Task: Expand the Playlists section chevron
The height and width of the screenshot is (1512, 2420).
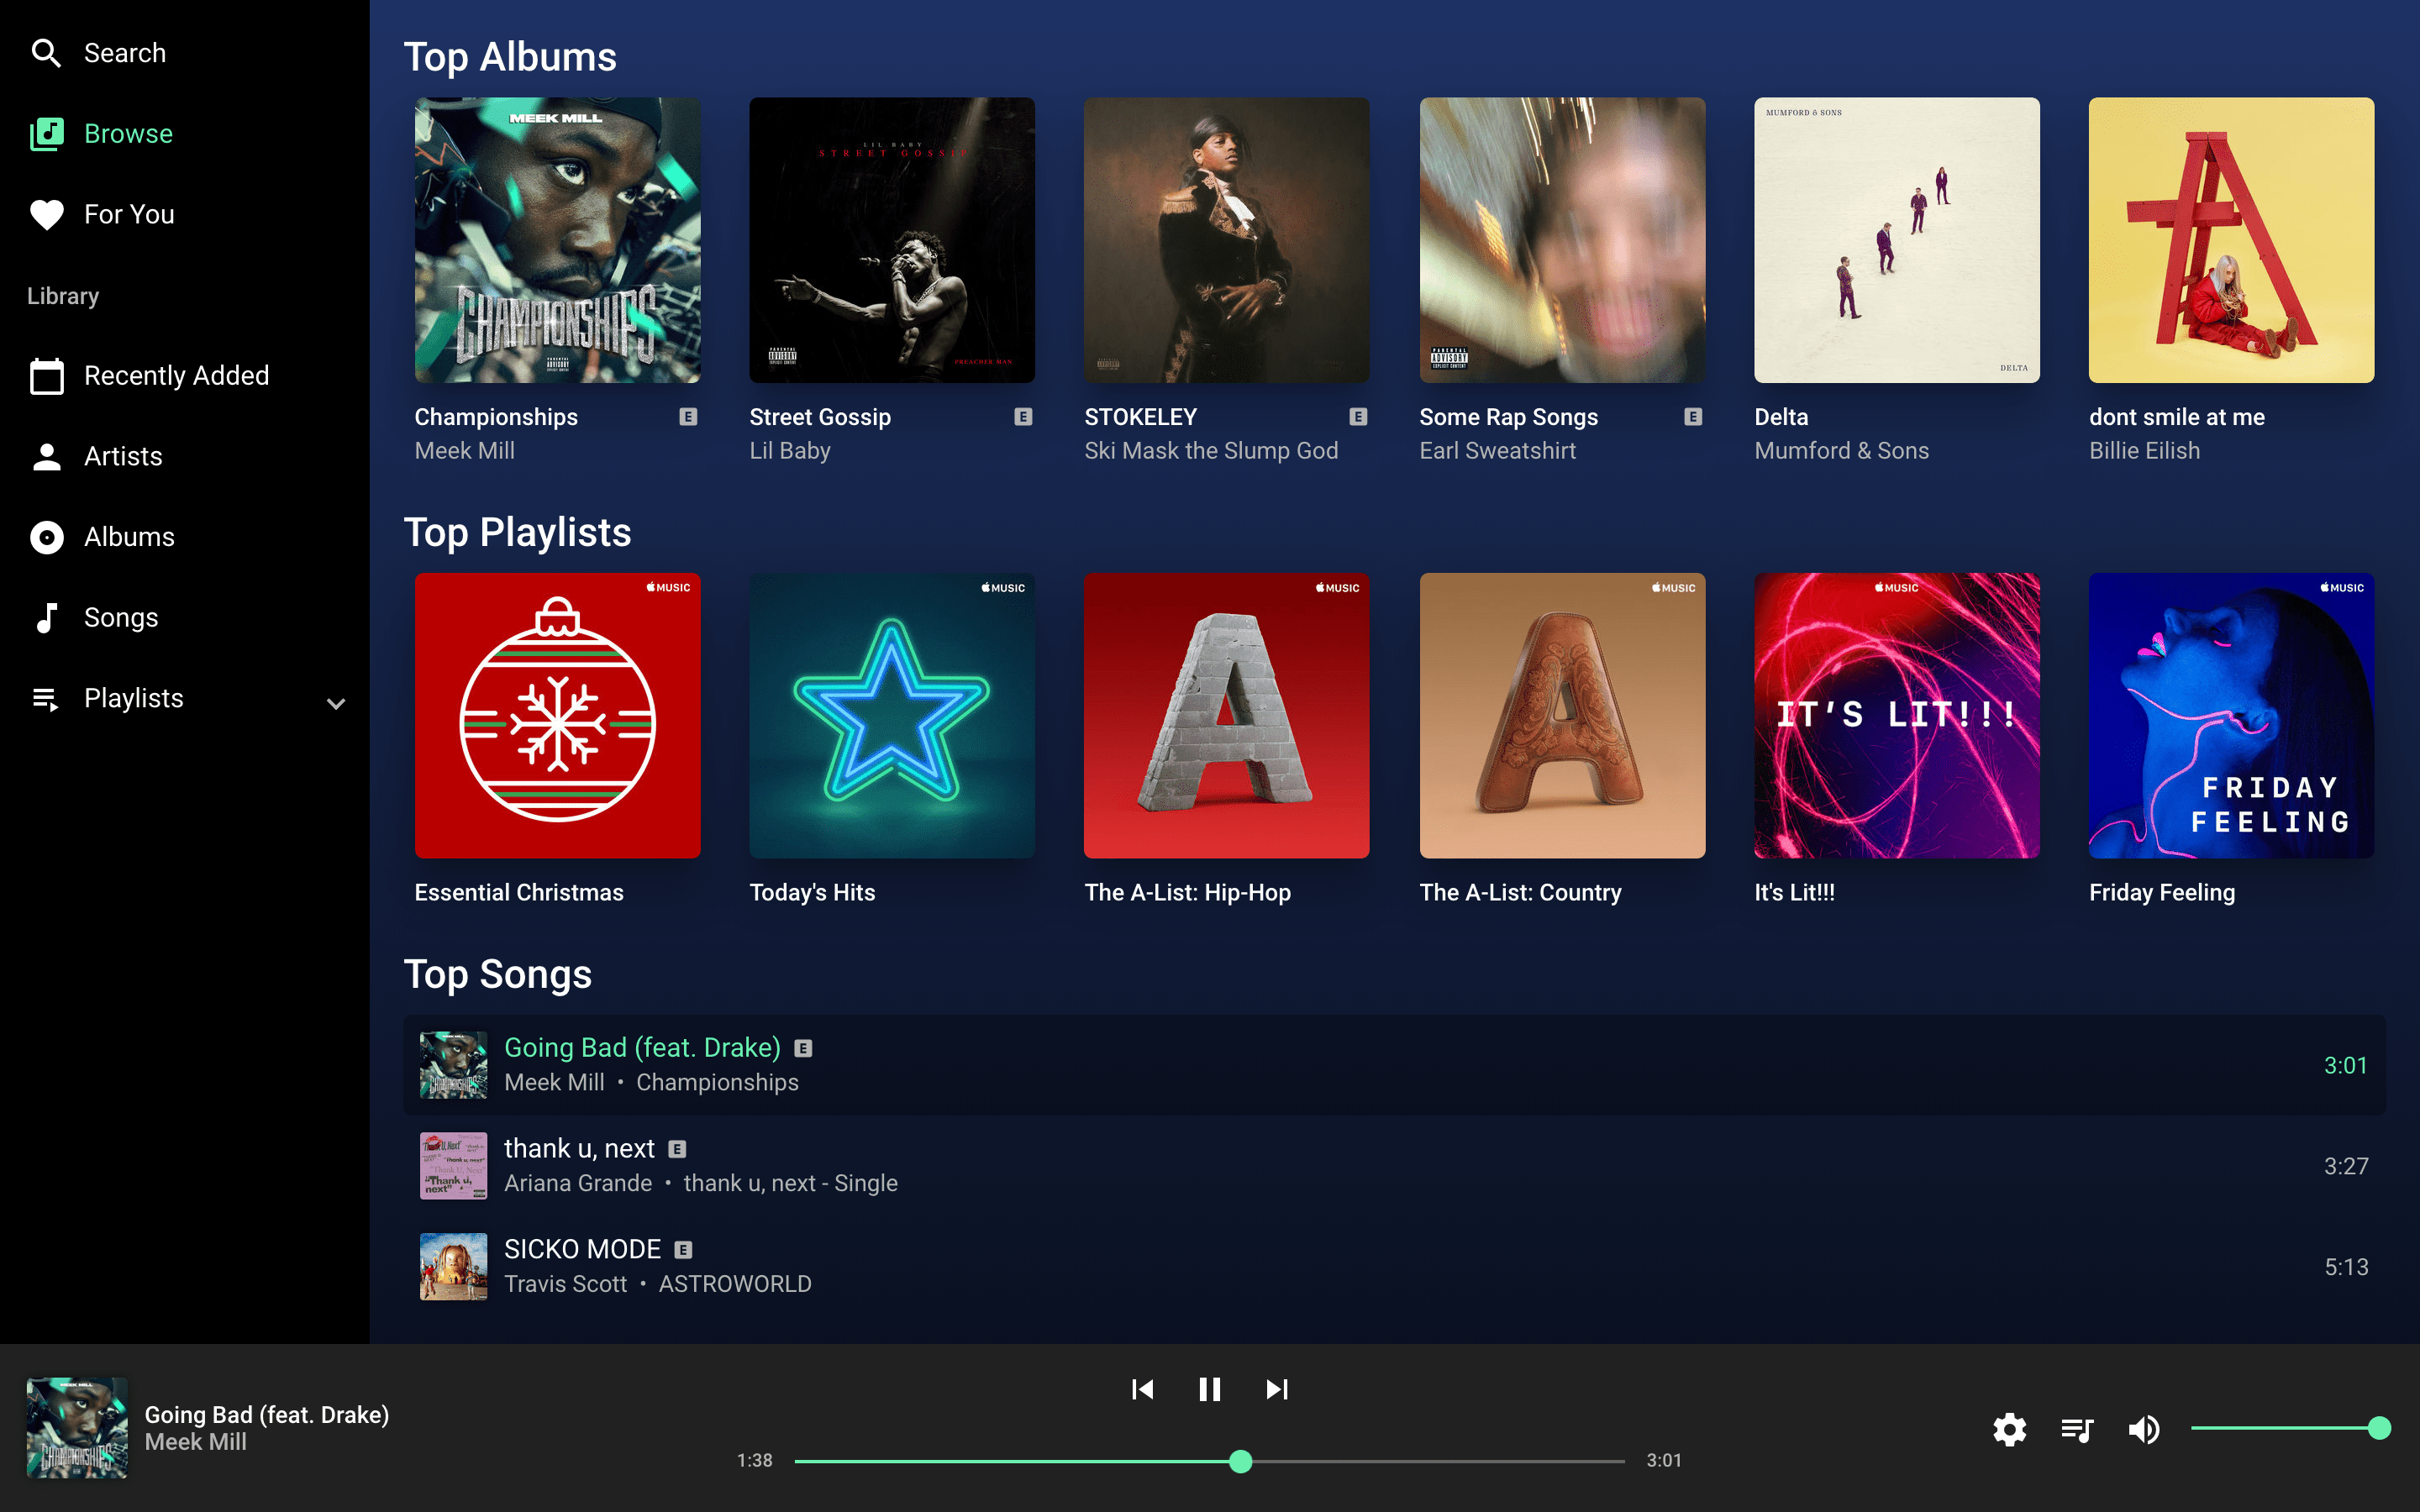Action: (x=335, y=703)
